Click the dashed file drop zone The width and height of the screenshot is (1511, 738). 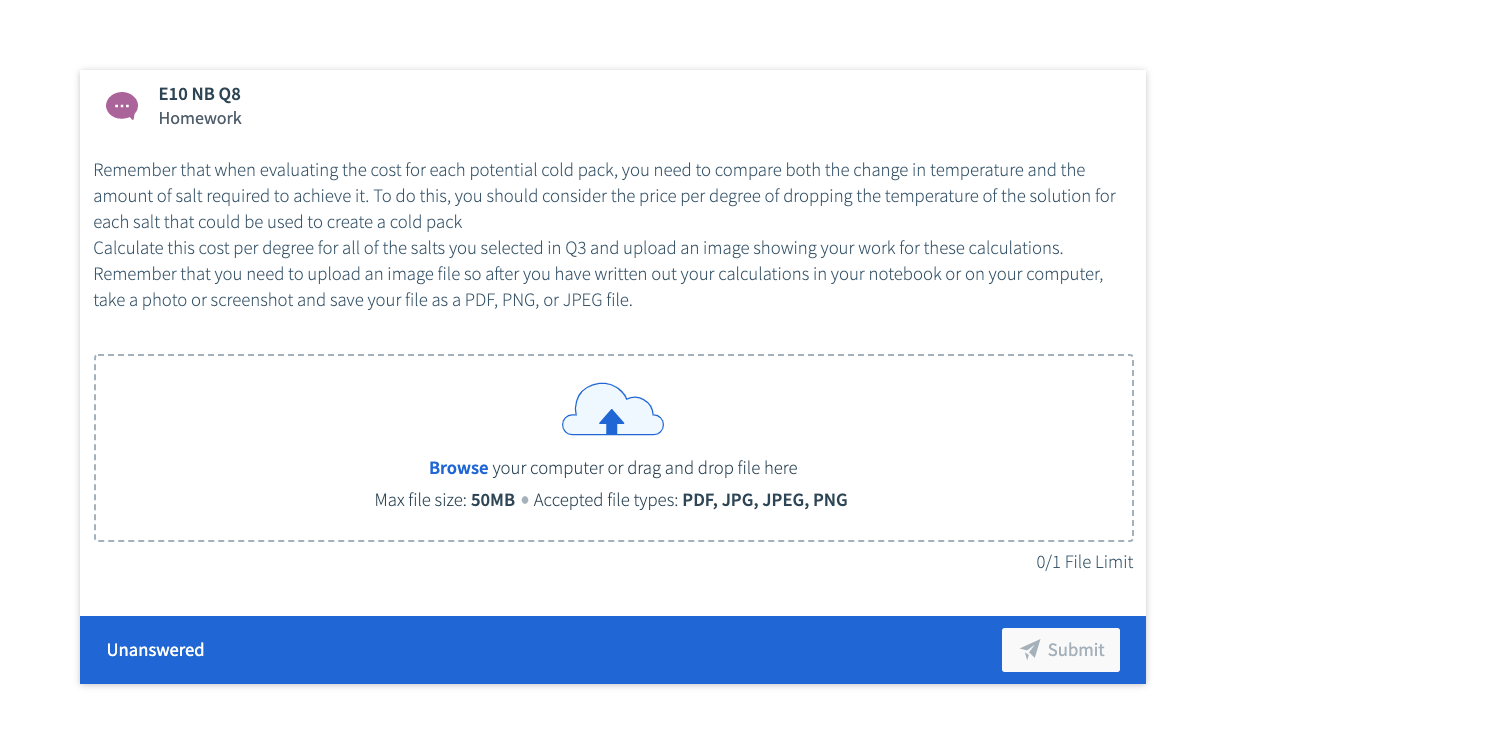(614, 448)
